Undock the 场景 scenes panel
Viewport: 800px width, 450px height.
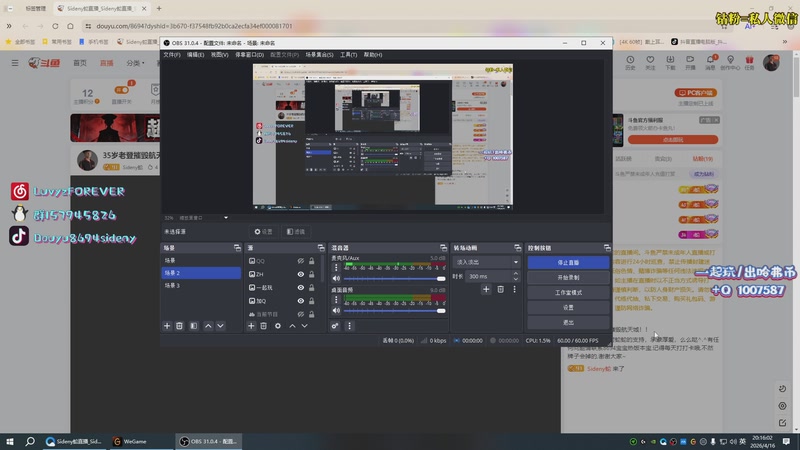pyautogui.click(x=237, y=247)
